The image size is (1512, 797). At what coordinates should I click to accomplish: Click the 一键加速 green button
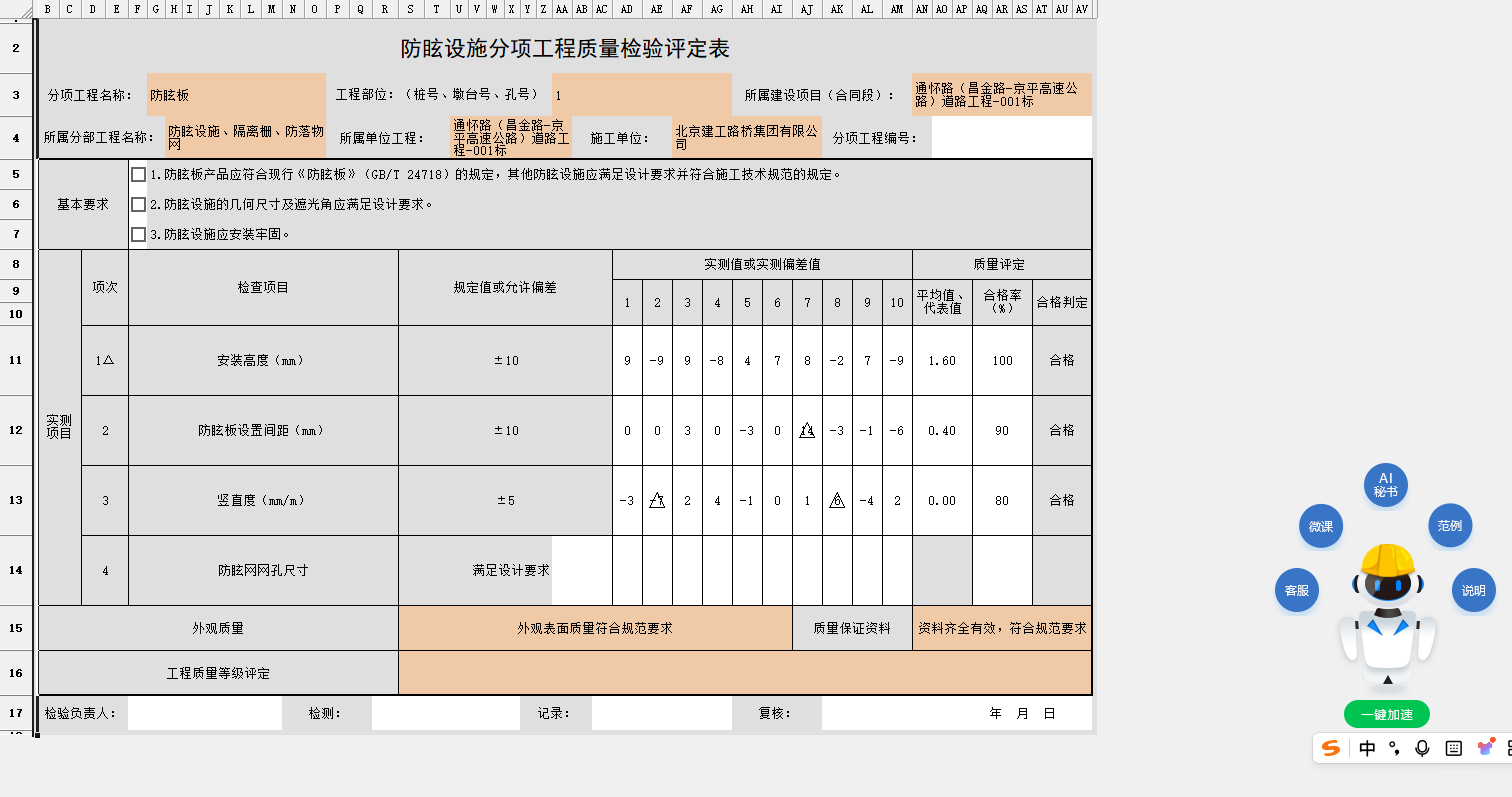(x=1386, y=714)
